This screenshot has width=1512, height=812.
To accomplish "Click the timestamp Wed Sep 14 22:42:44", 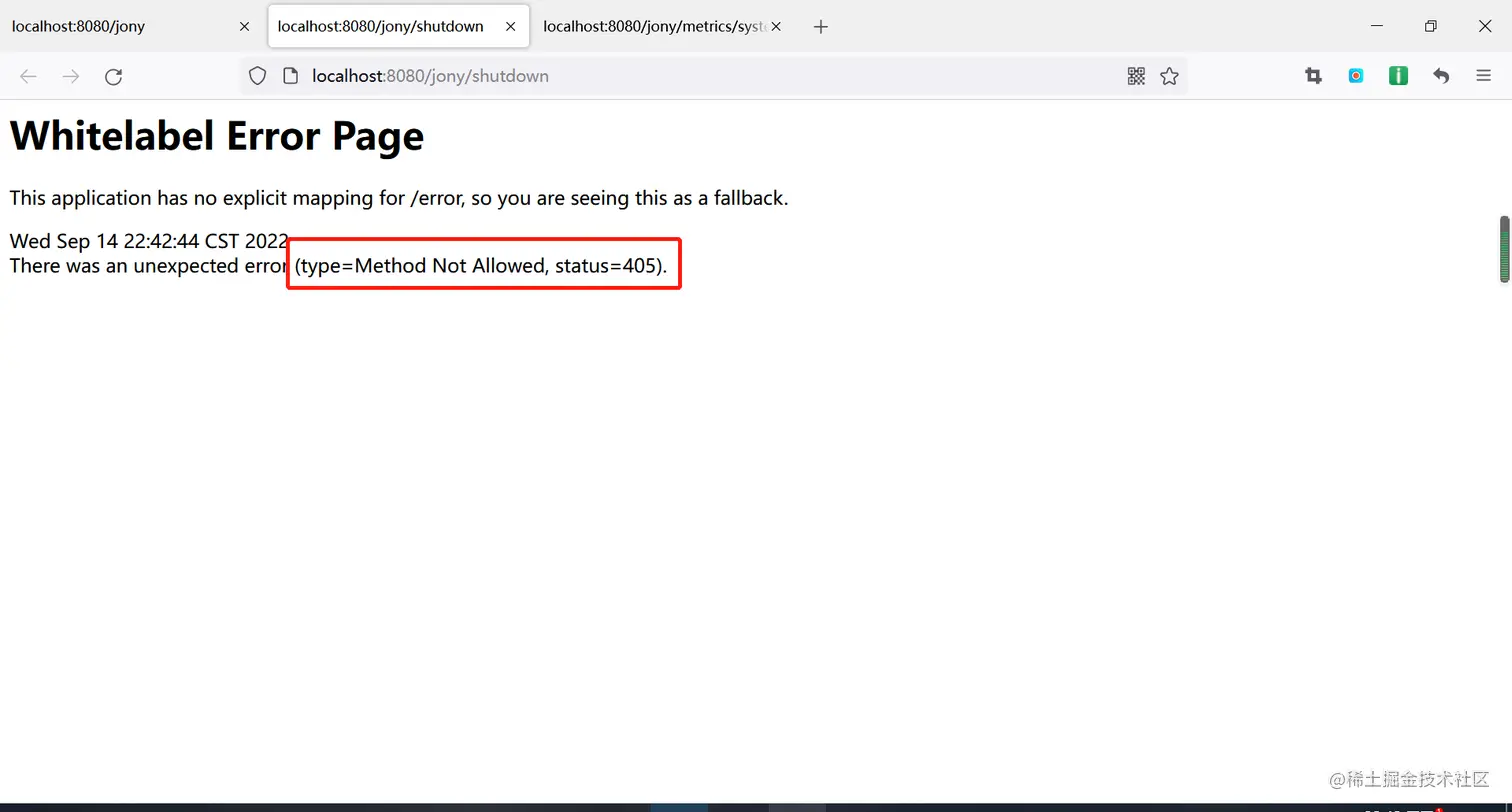I will pos(149,241).
